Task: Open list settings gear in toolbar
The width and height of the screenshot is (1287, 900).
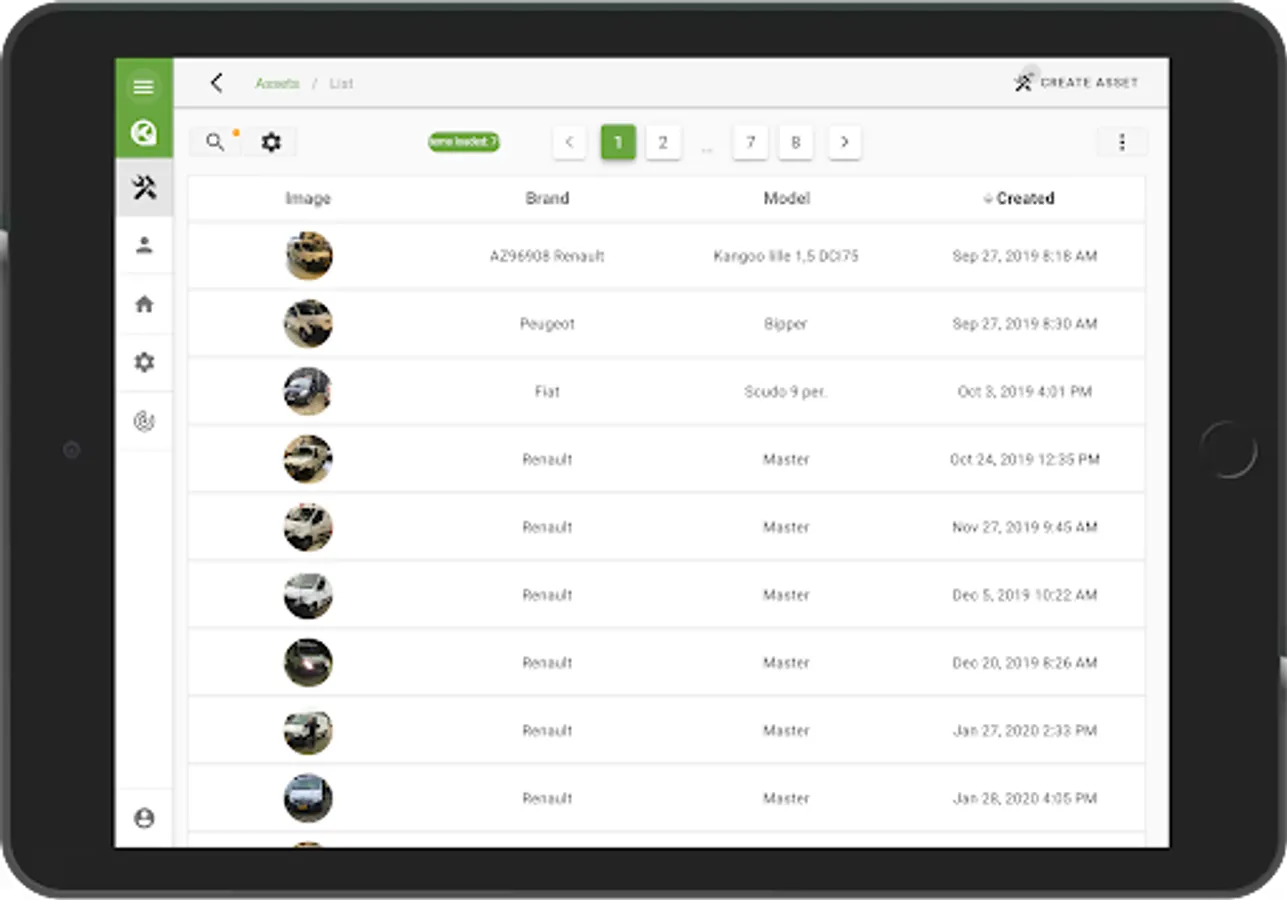Action: tap(271, 142)
